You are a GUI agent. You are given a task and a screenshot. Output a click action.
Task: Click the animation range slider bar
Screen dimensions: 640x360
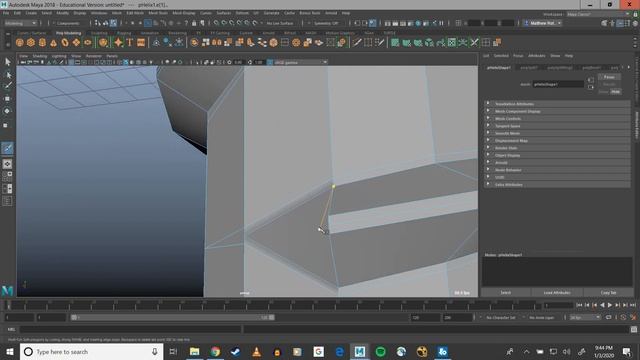point(173,317)
